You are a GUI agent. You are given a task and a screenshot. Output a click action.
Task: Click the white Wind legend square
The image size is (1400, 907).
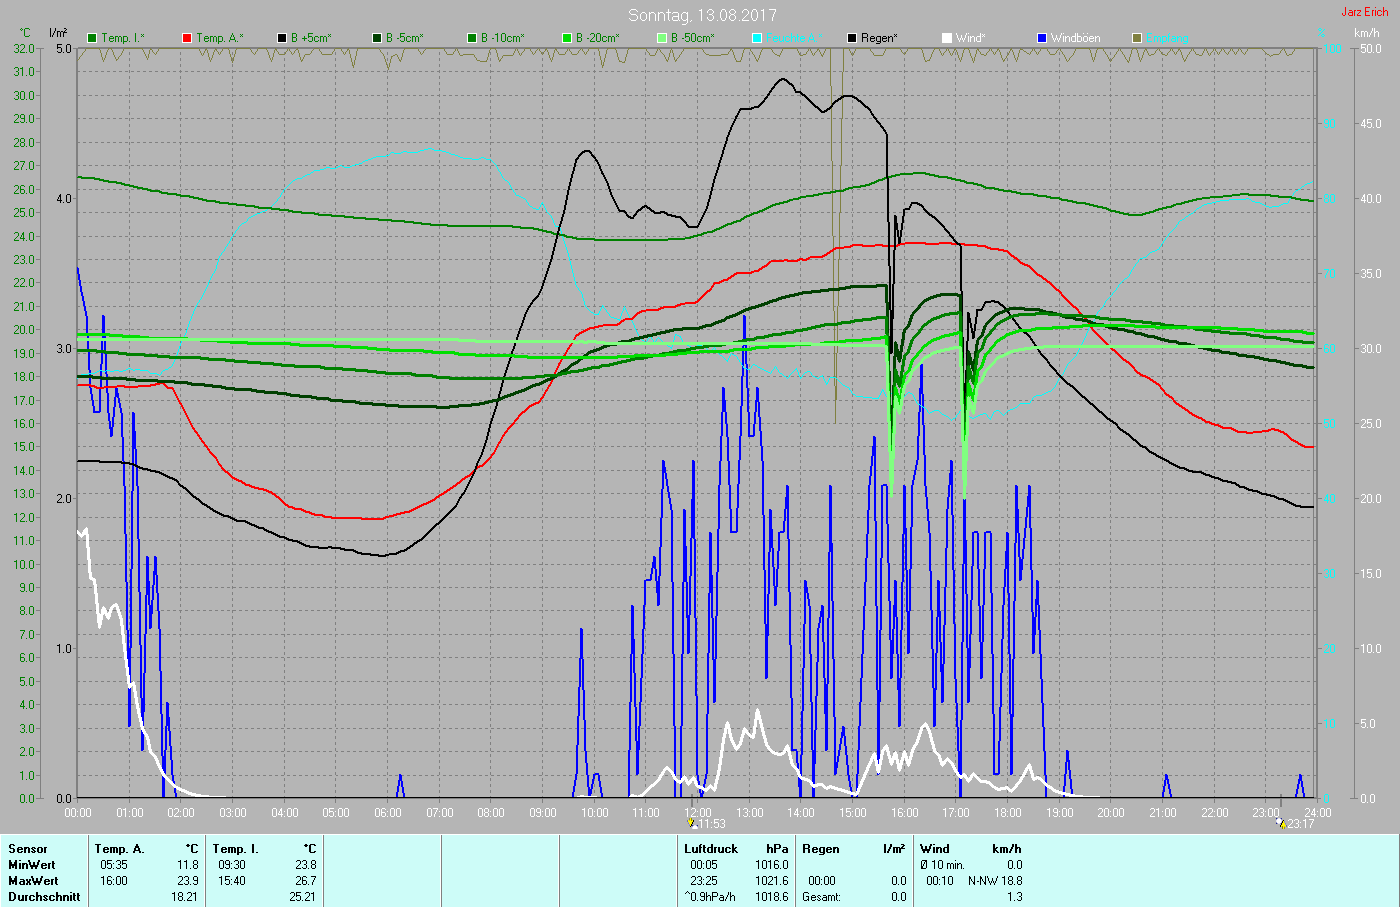click(x=947, y=38)
